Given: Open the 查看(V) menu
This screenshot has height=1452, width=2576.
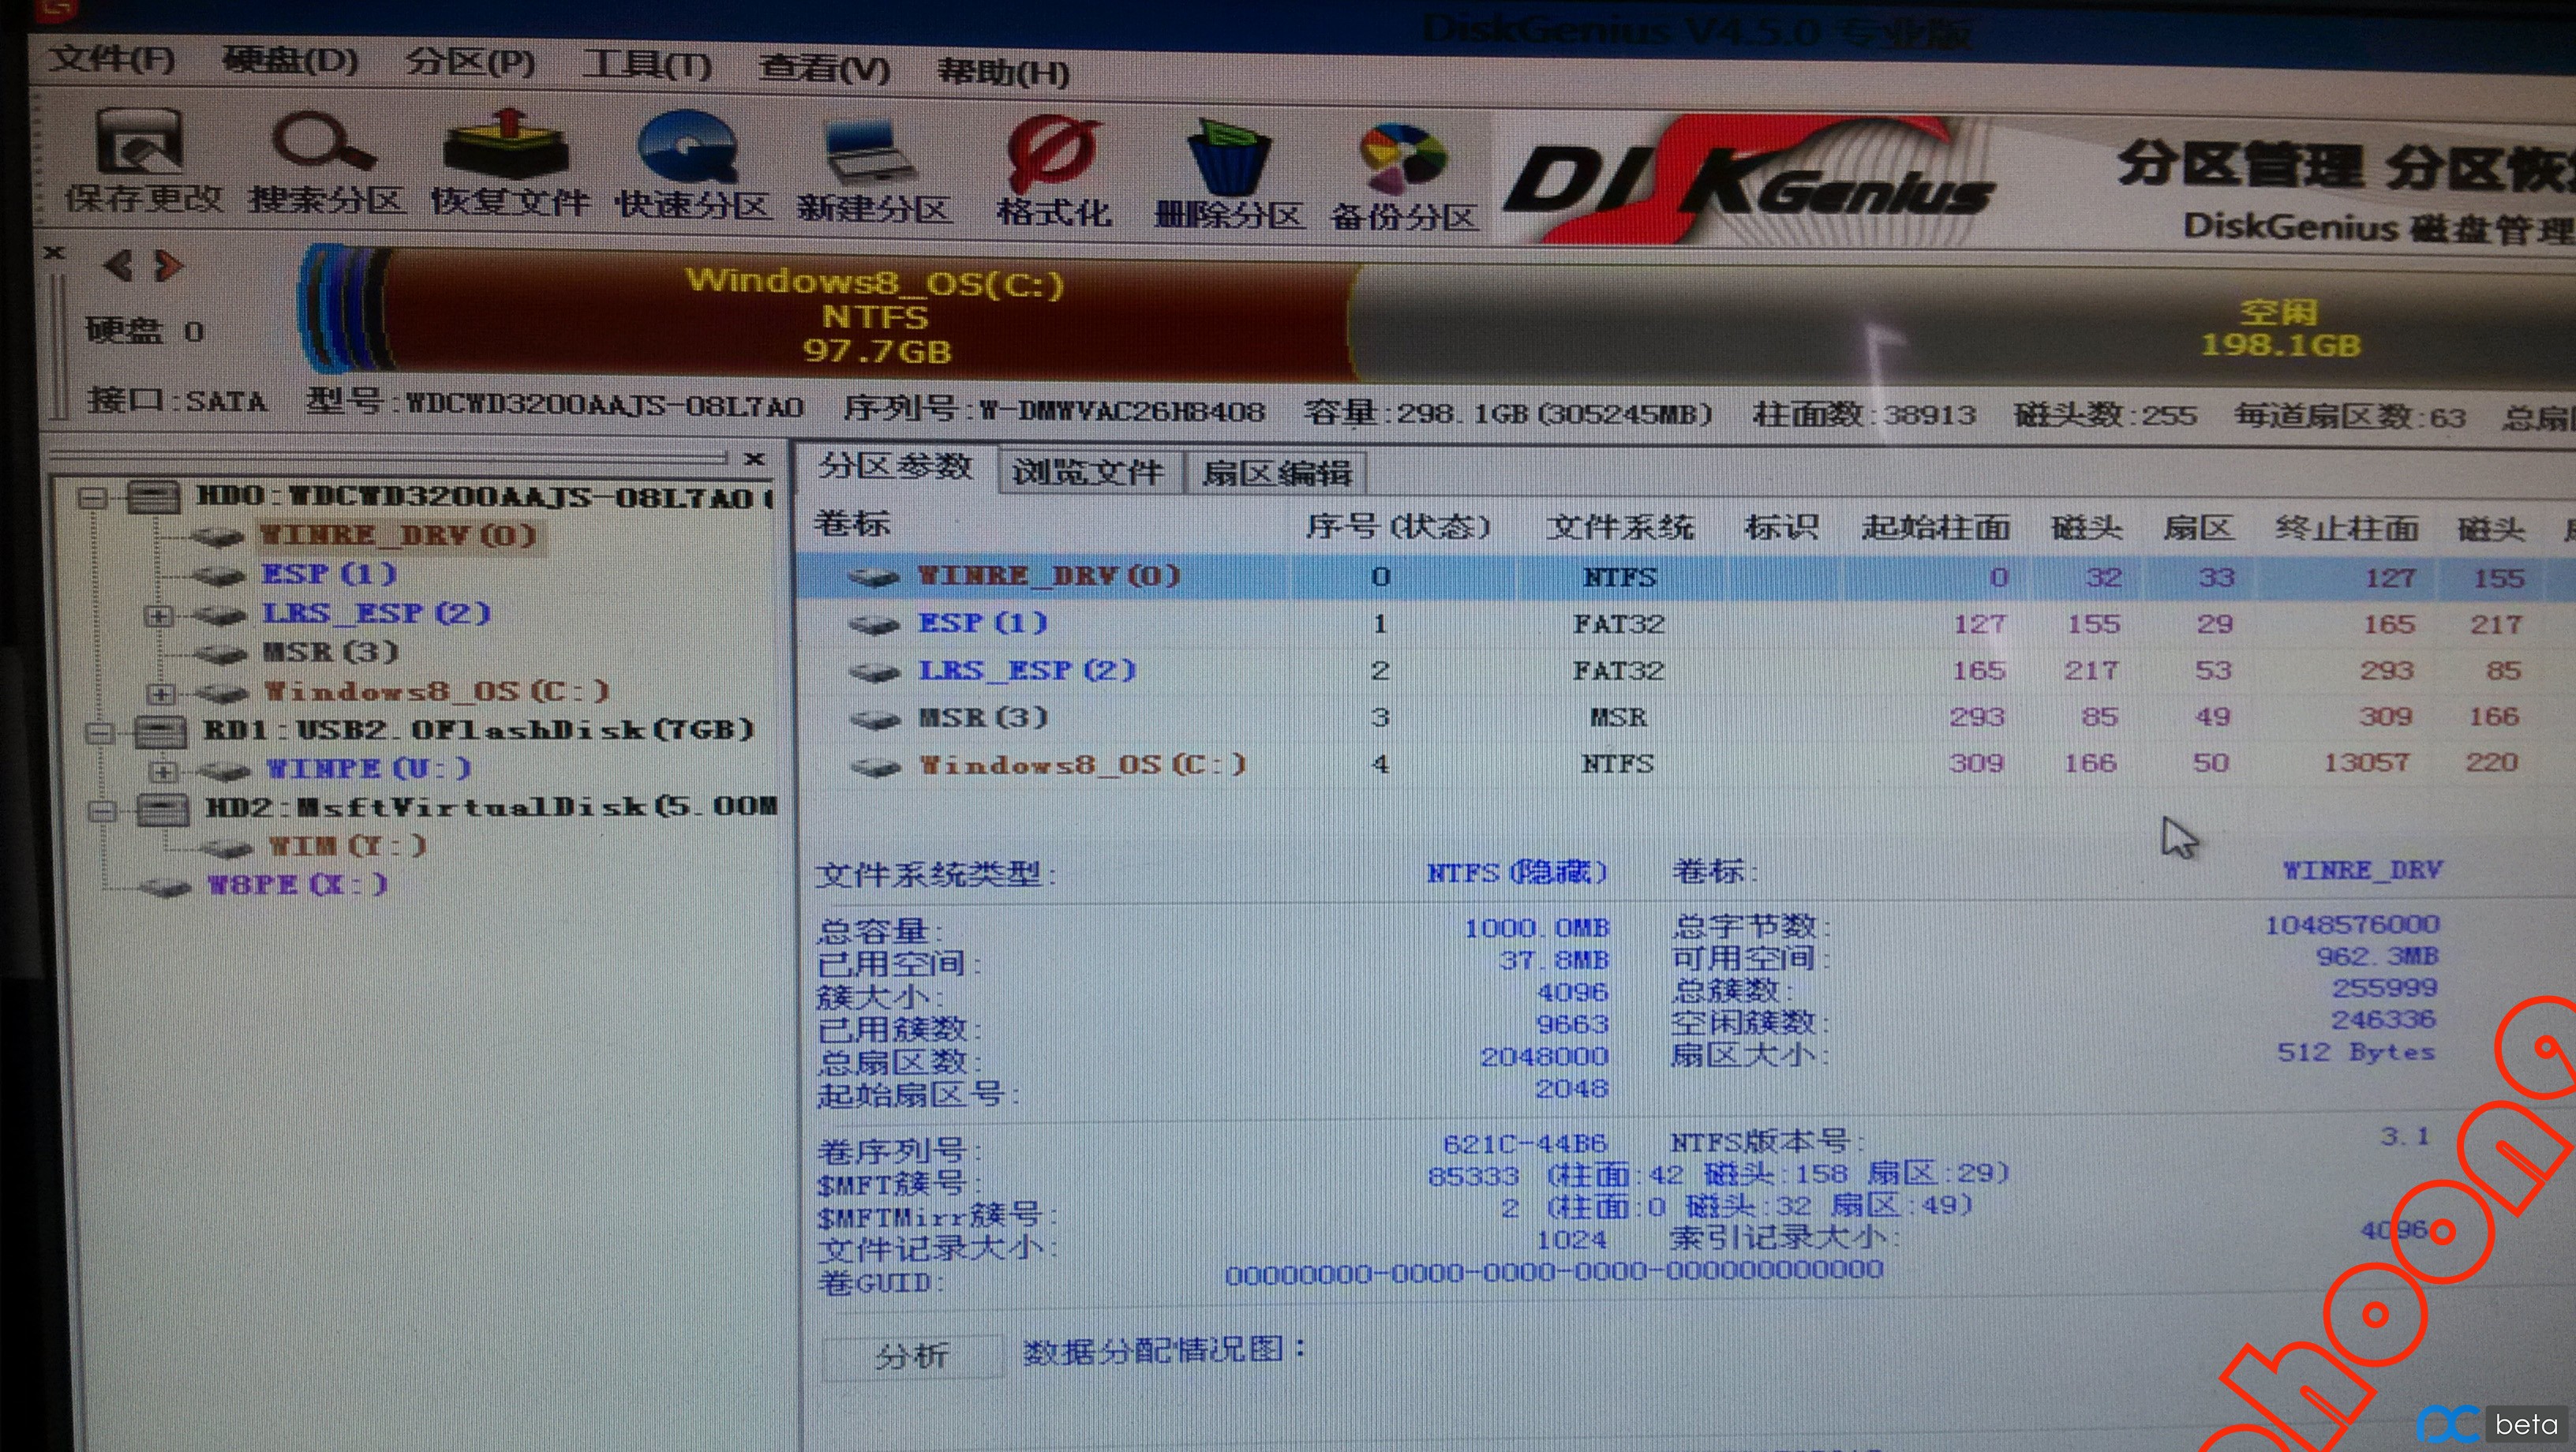Looking at the screenshot, I should [824, 68].
